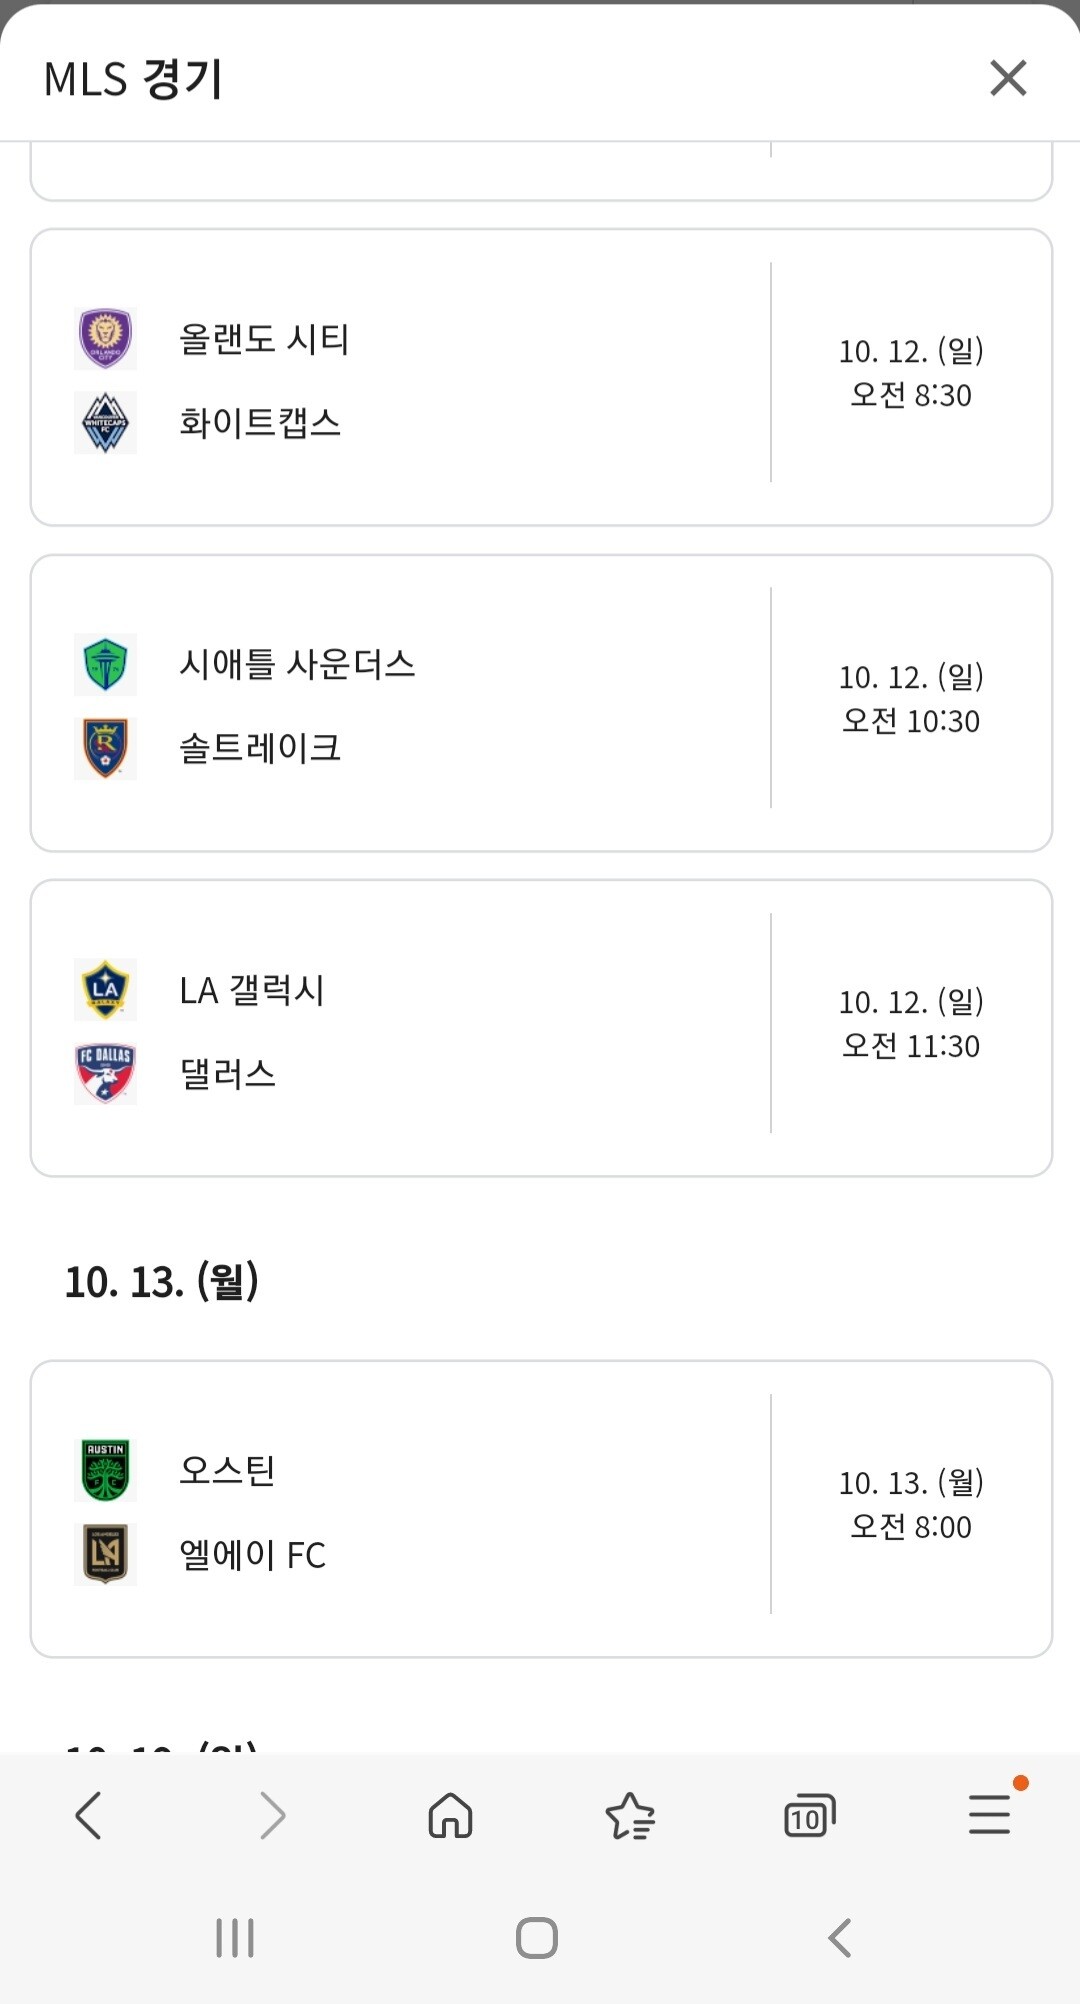Open the 올랜도 시티 team name

pyautogui.click(x=264, y=339)
